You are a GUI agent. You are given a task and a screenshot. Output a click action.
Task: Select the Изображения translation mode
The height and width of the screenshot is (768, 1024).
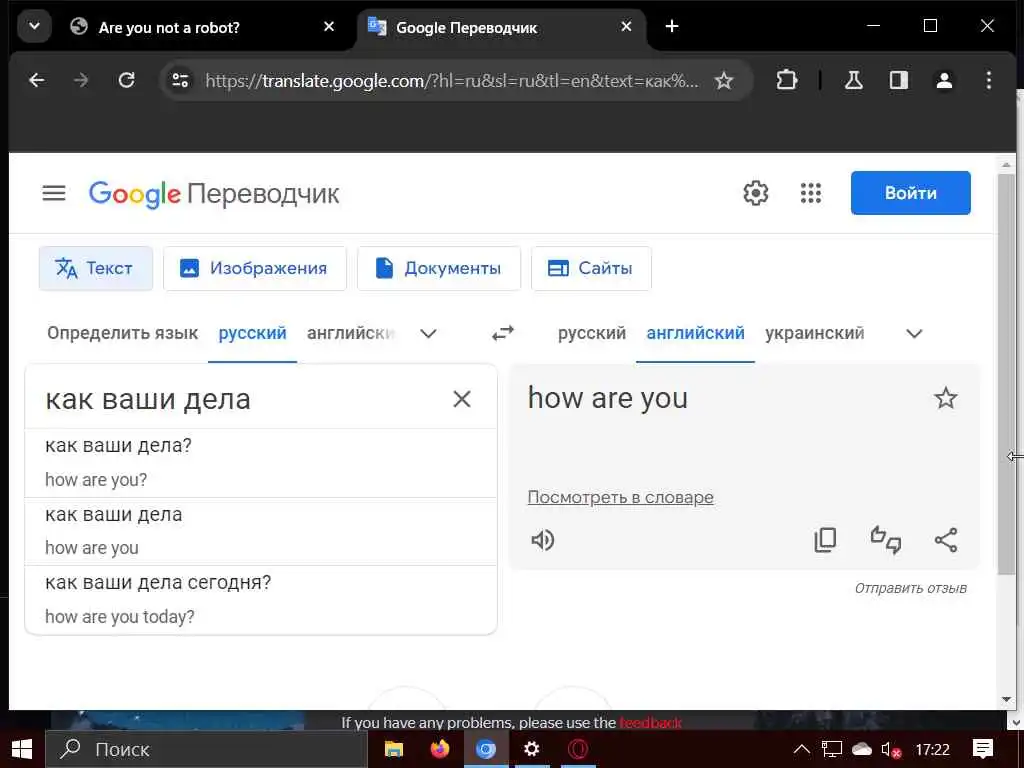point(255,268)
